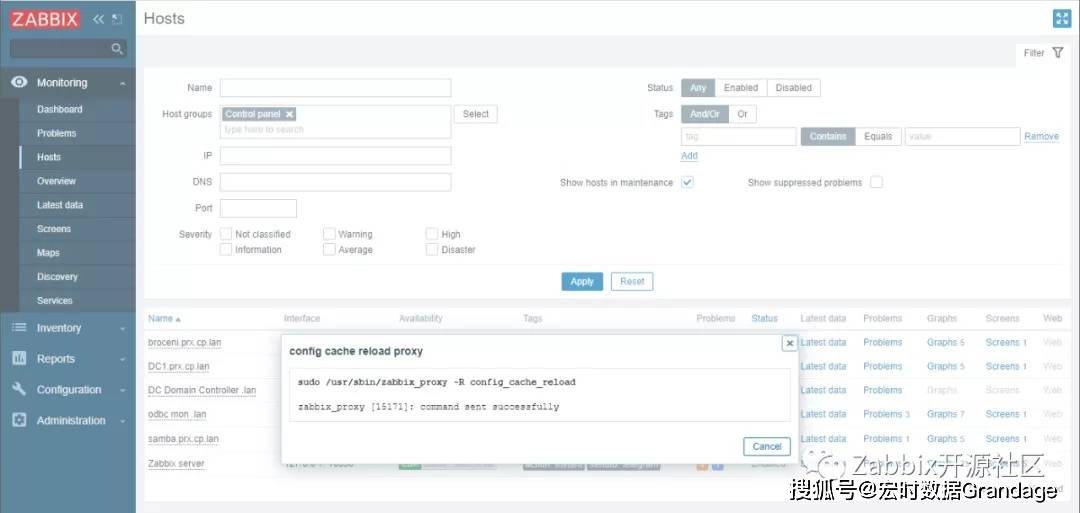The image size is (1080, 513).
Task: Collapse sidebar with double-arrow icon
Action: [x=98, y=19]
